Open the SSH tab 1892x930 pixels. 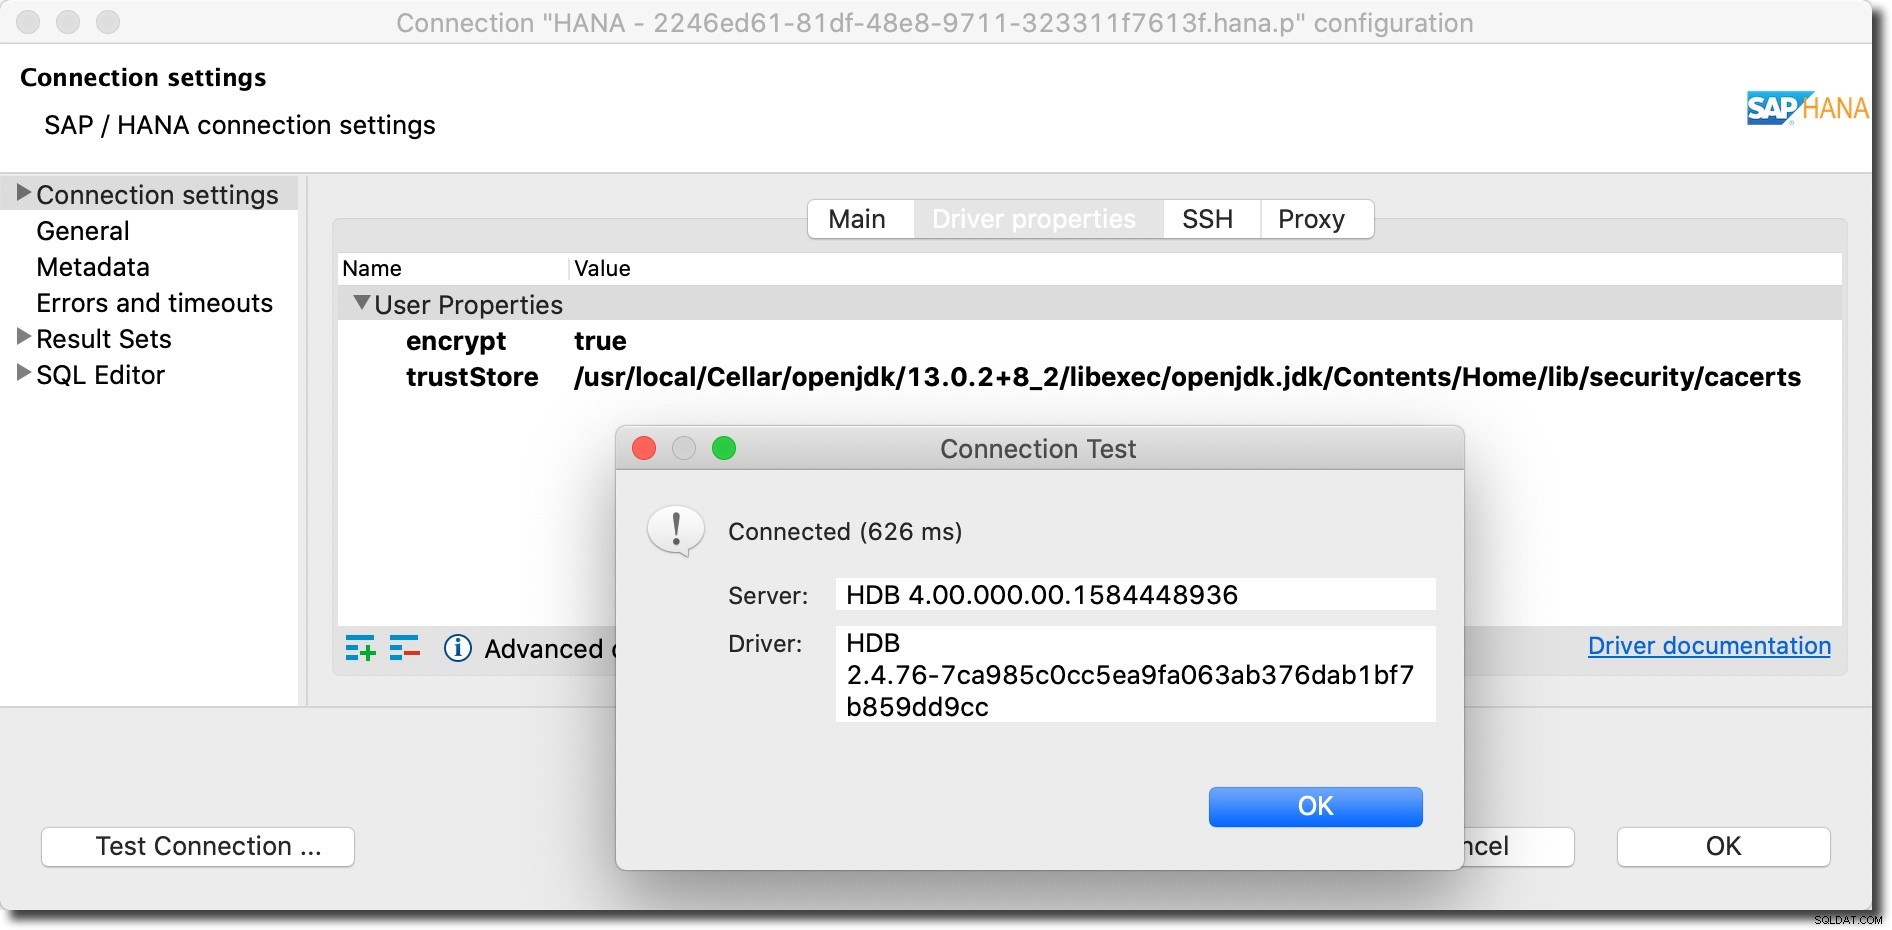coord(1208,219)
